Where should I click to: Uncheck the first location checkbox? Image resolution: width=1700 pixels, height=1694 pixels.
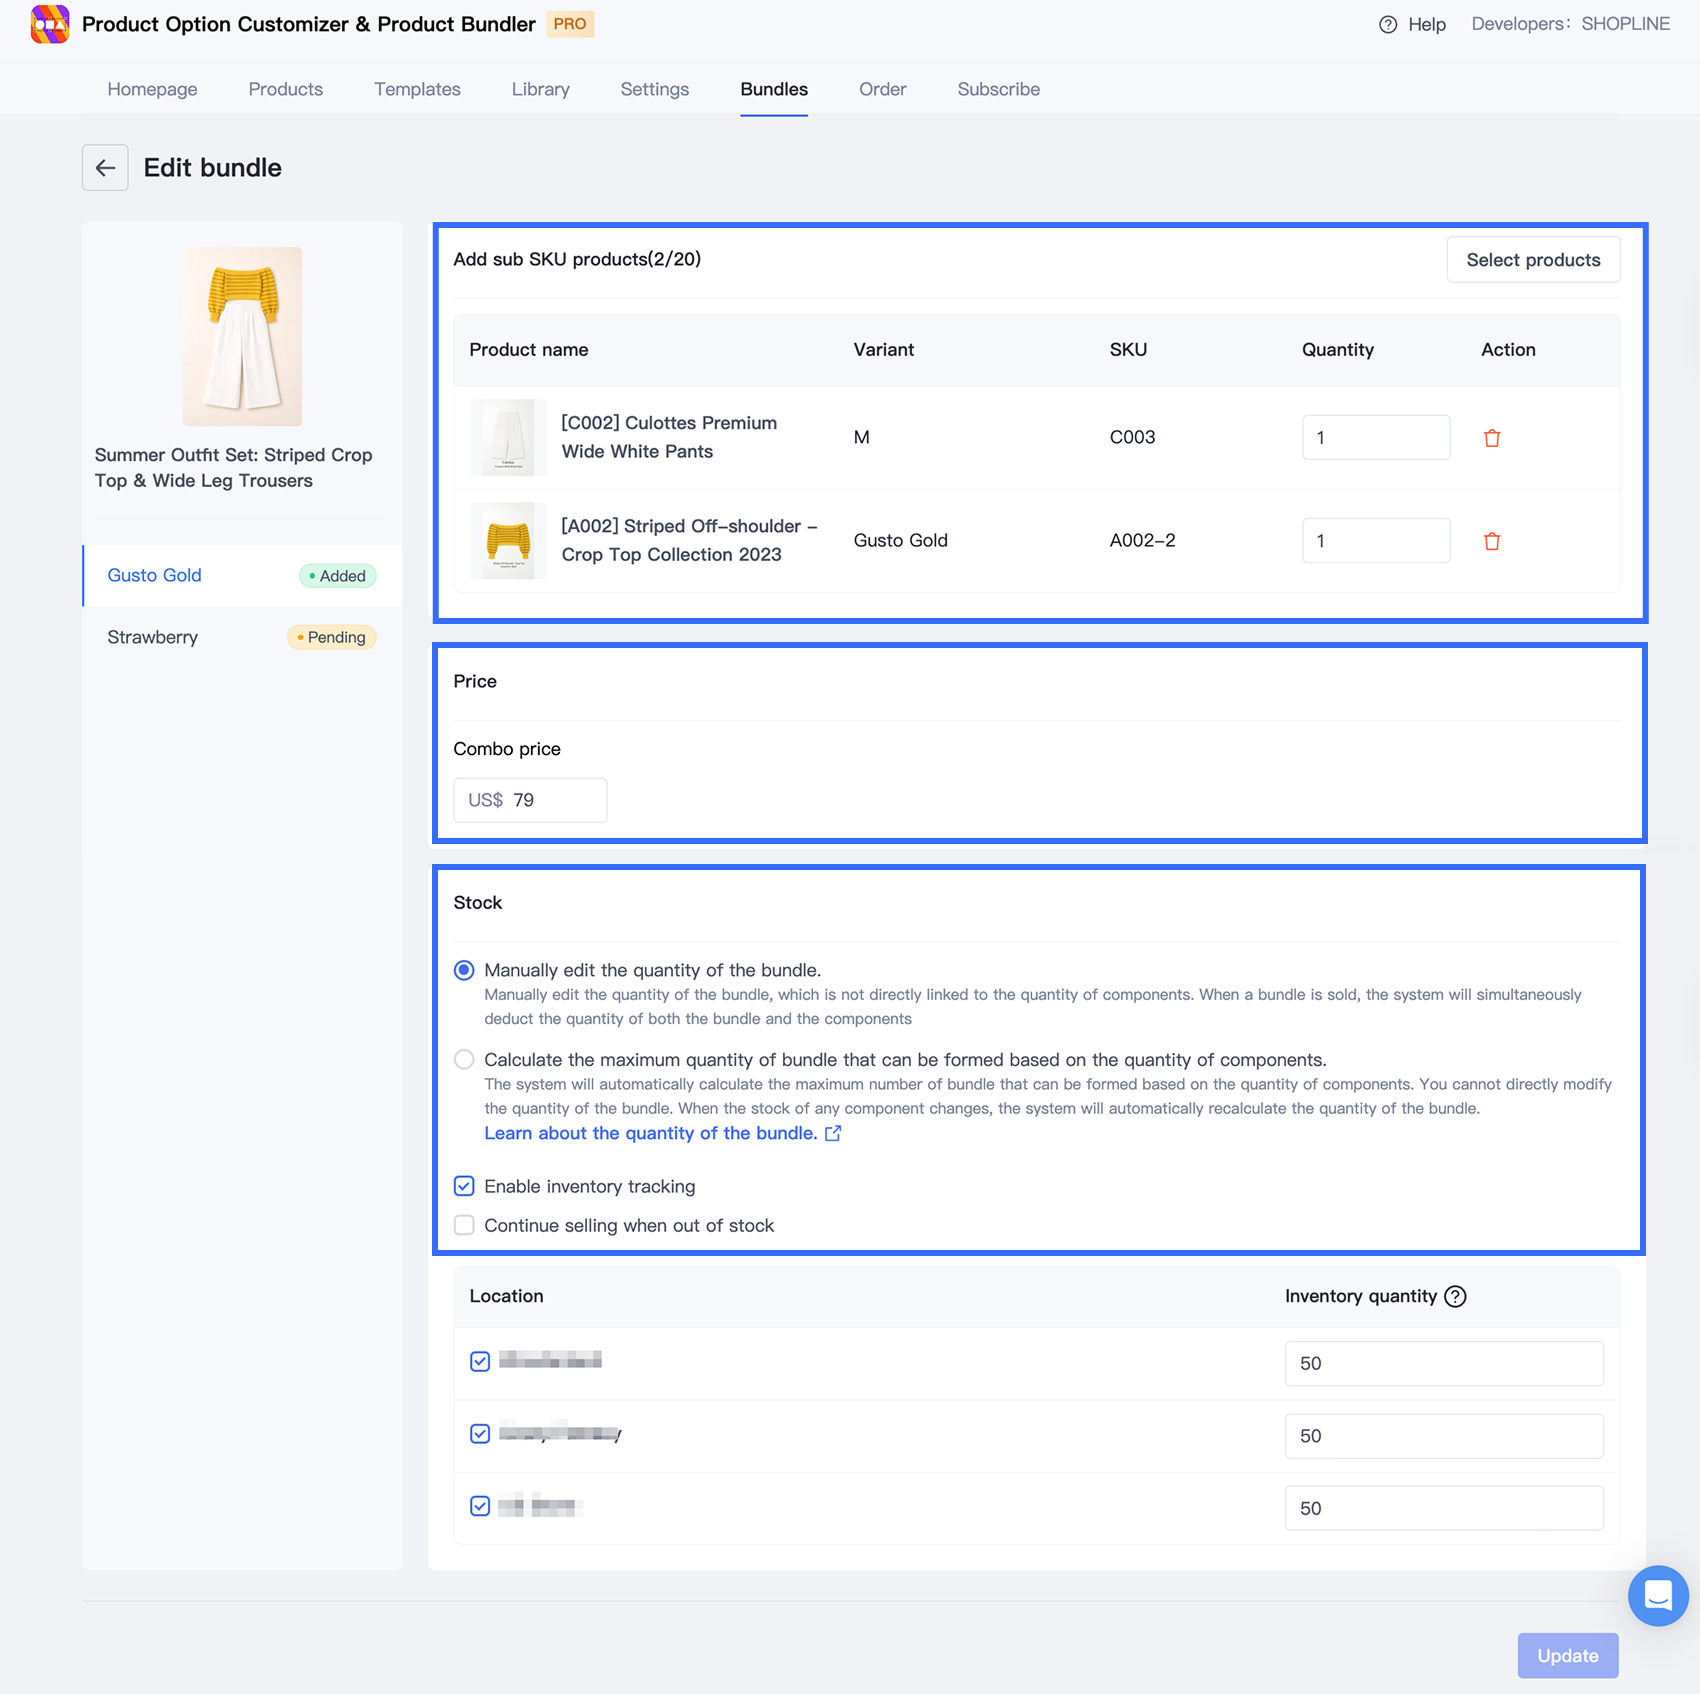click(480, 1361)
